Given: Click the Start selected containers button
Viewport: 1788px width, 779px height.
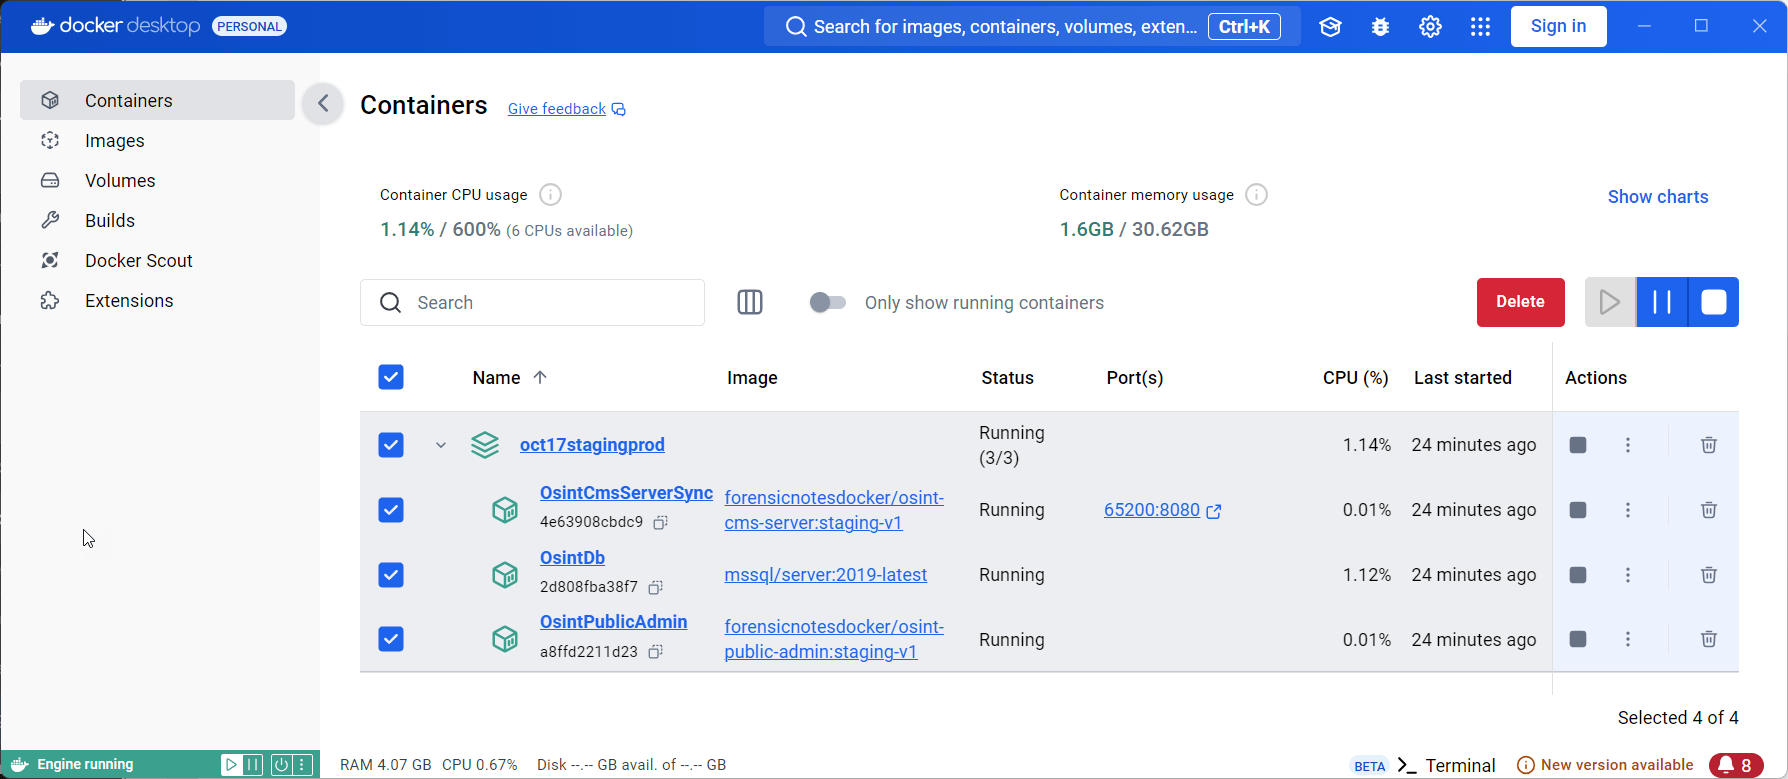Looking at the screenshot, I should [1610, 302].
